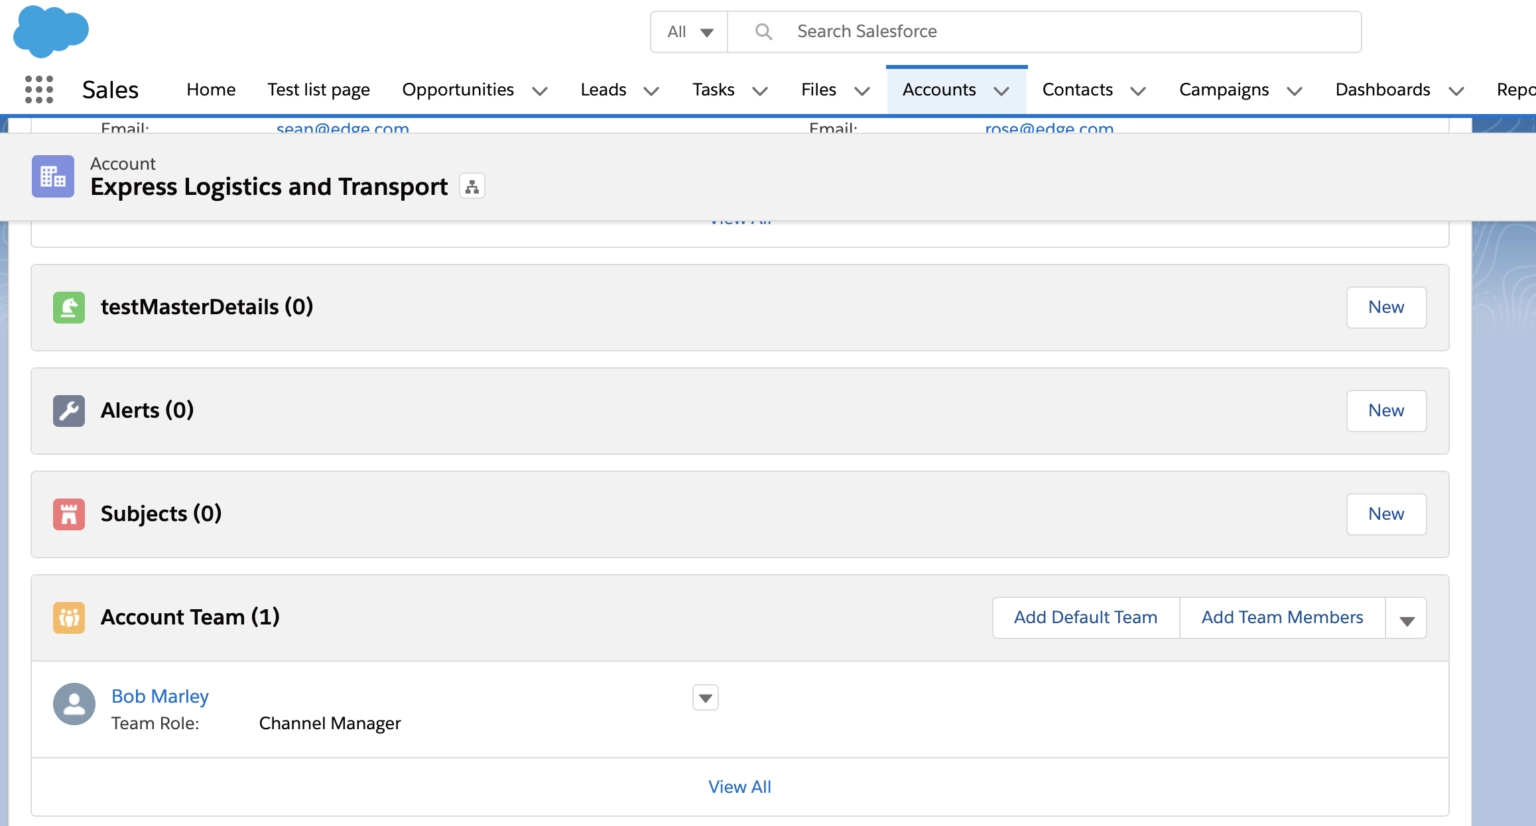This screenshot has width=1536, height=826.
Task: Open the All search scope selector
Action: click(688, 31)
